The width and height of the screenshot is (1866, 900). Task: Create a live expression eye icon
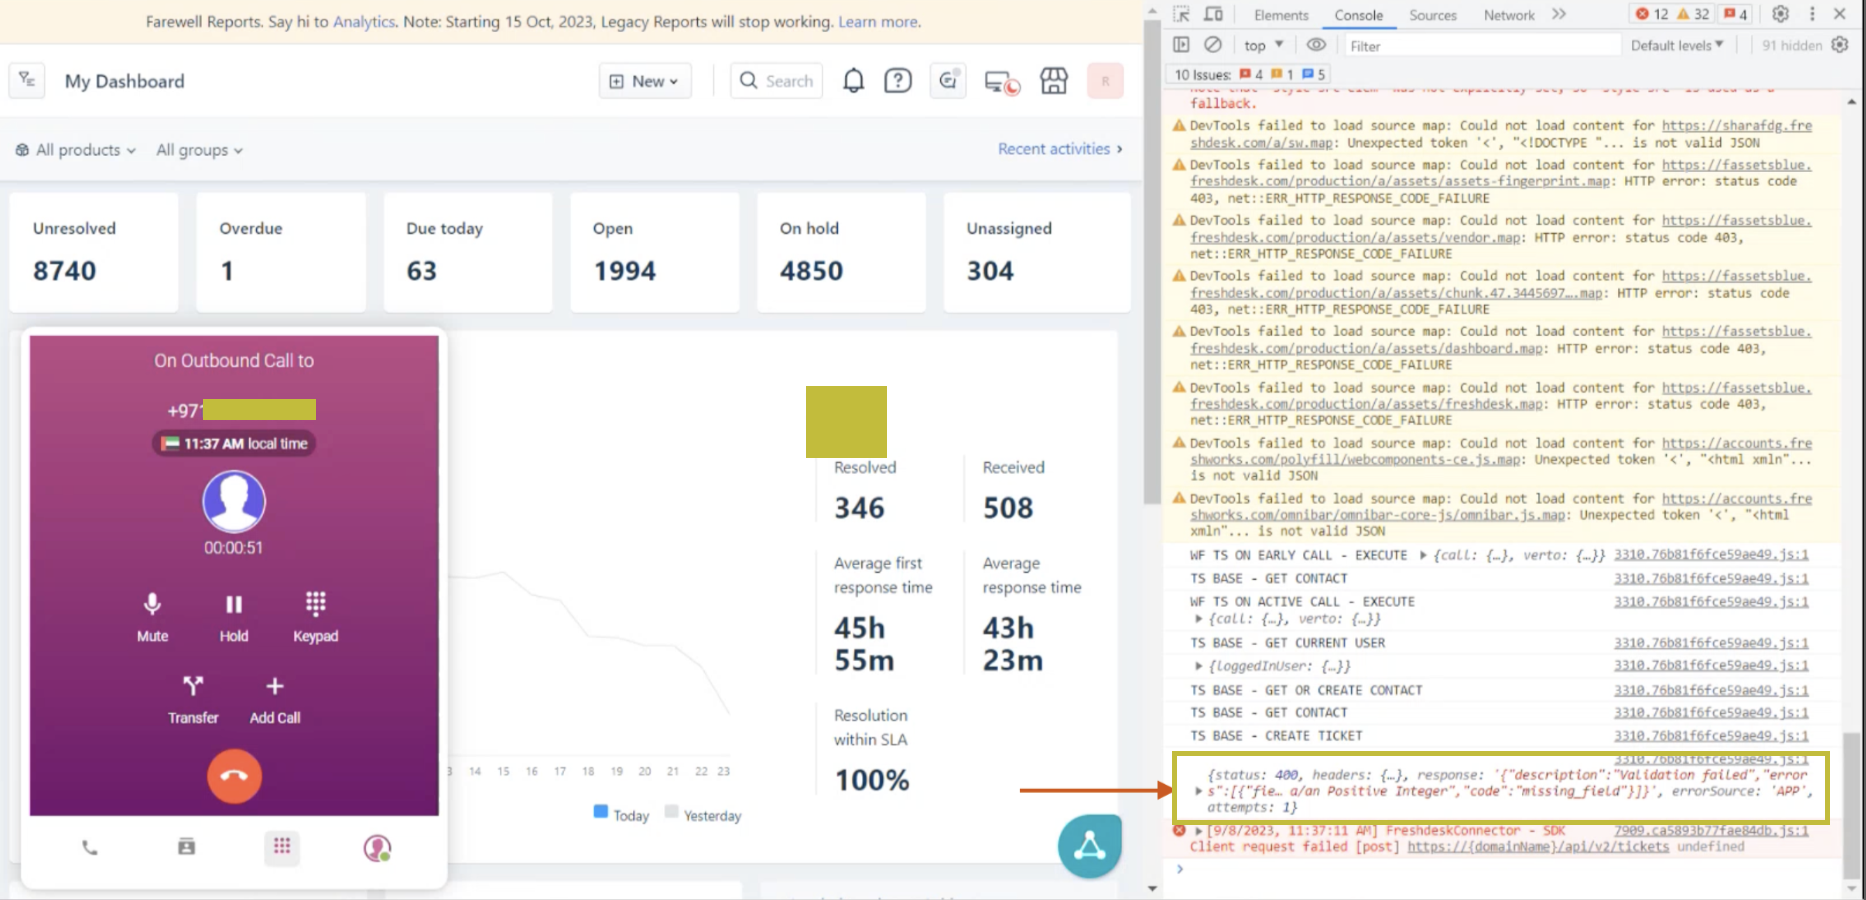[x=1316, y=44]
